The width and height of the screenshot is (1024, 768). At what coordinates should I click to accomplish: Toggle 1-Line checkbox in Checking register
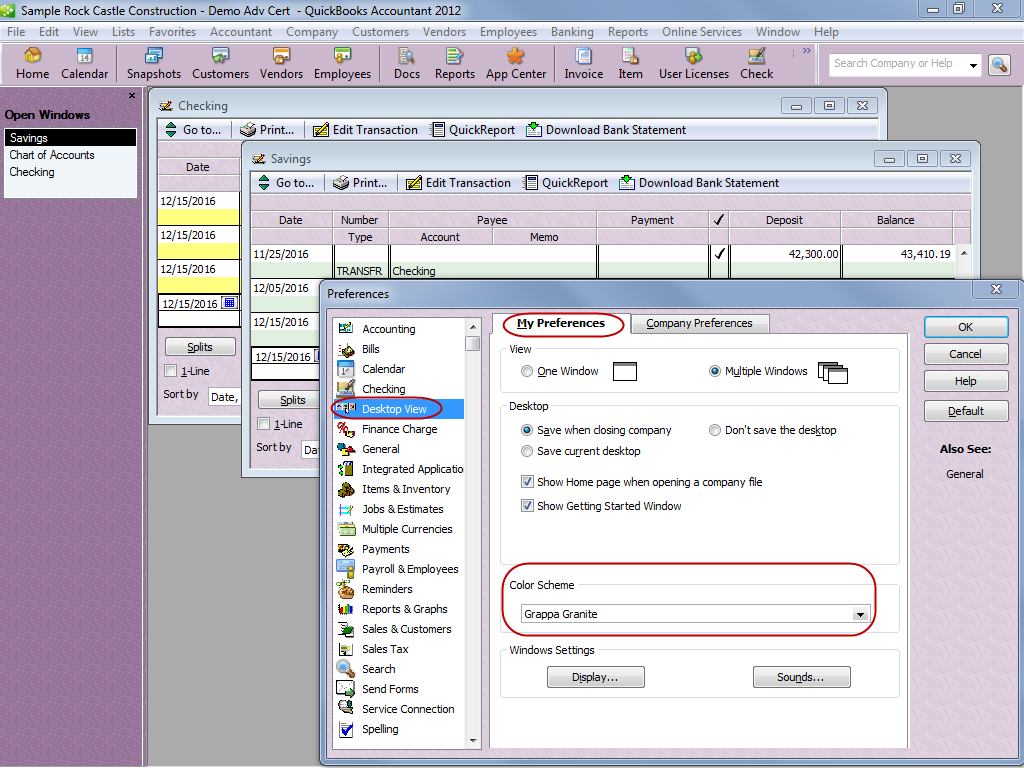pyautogui.click(x=171, y=371)
